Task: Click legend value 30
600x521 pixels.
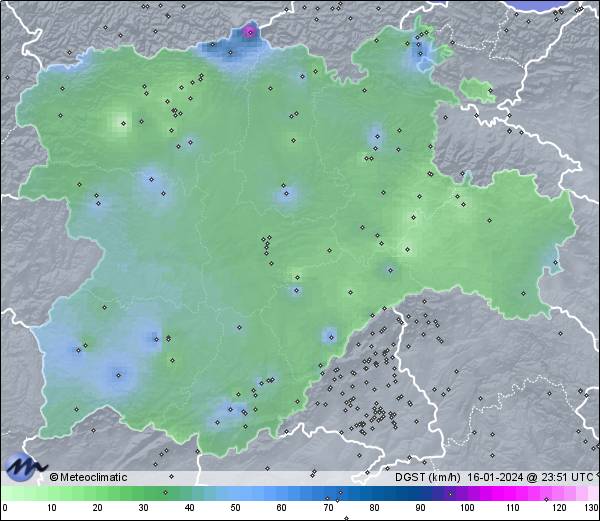Action: click(143, 508)
